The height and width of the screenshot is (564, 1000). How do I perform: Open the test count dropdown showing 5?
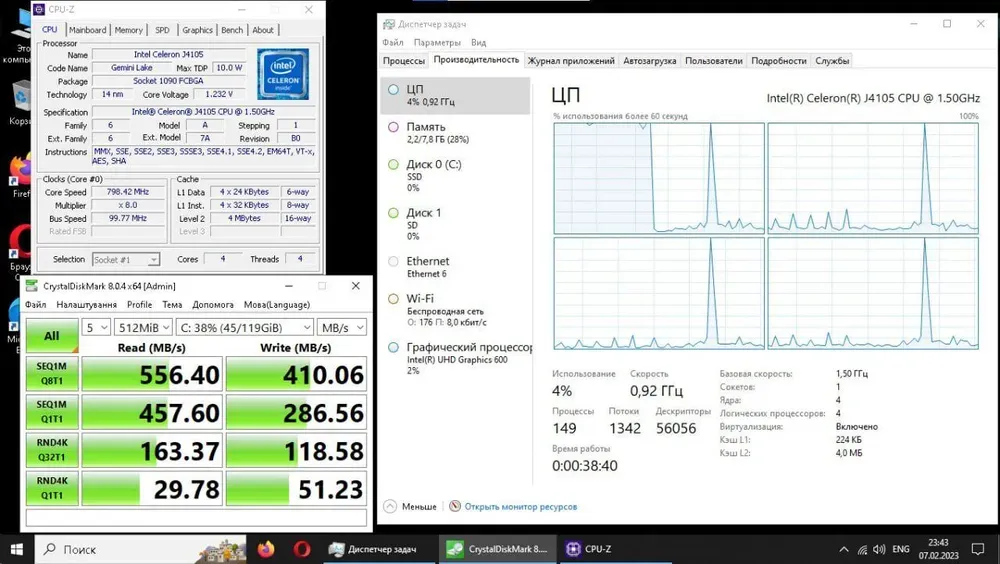97,327
